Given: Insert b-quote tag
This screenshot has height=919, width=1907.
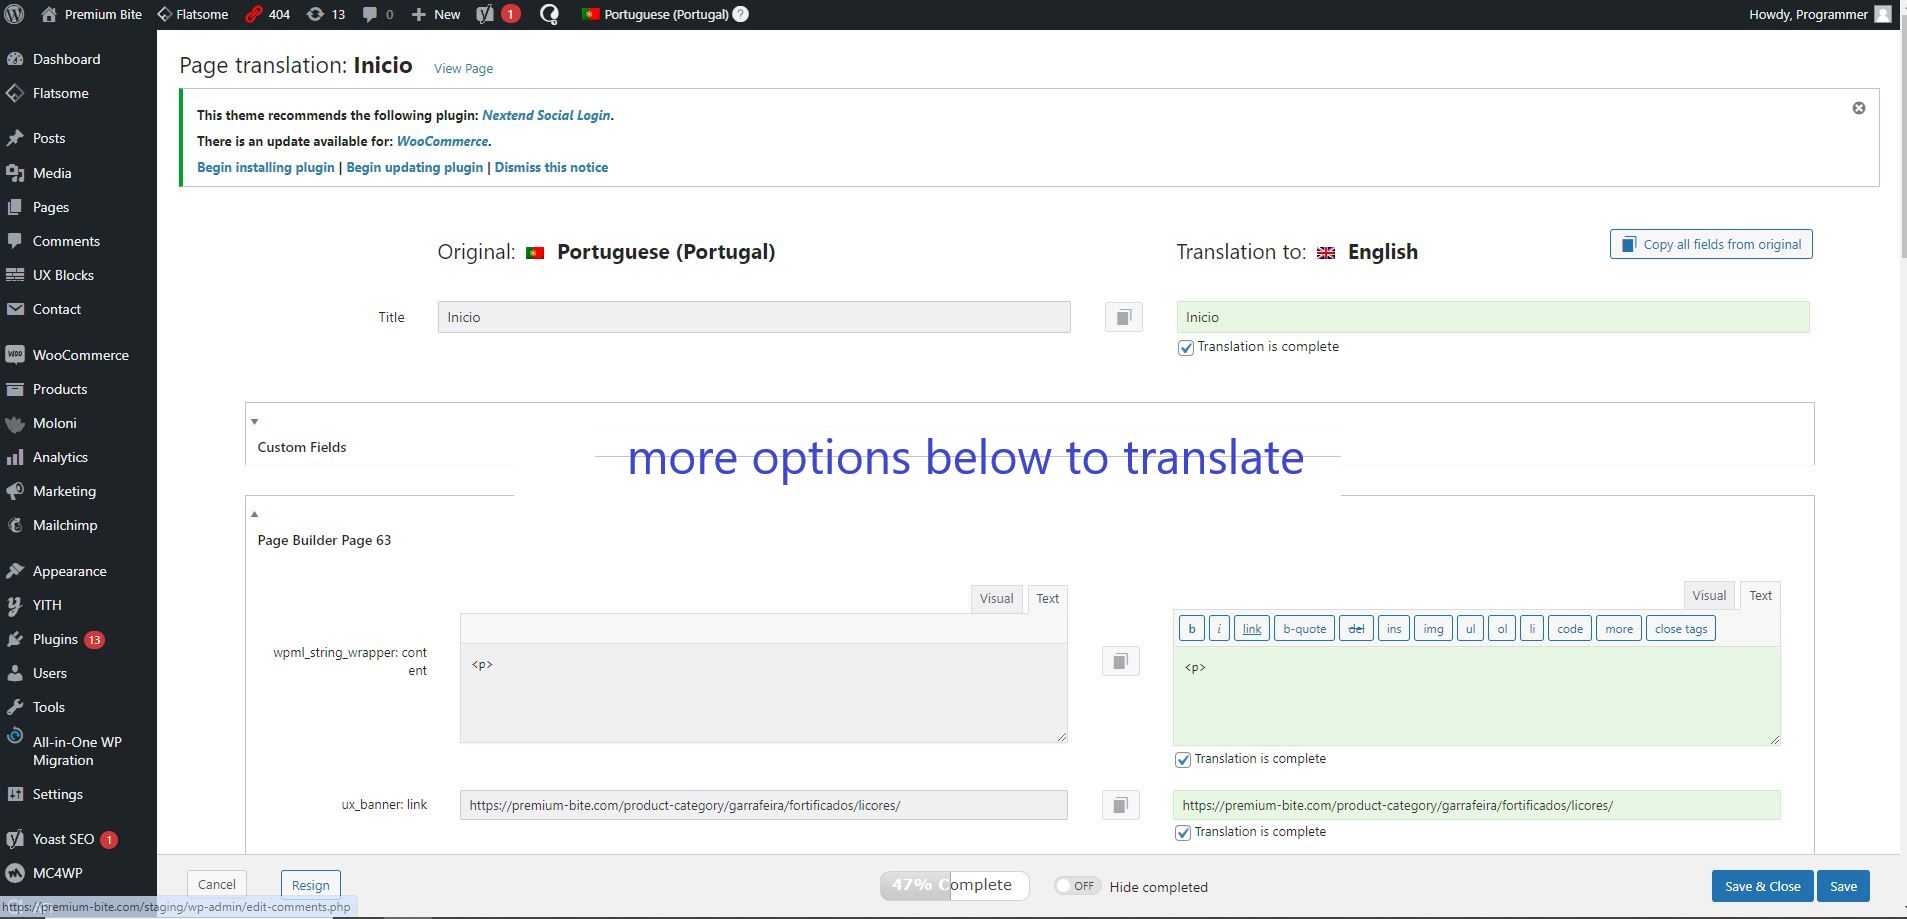Looking at the screenshot, I should tap(1304, 628).
